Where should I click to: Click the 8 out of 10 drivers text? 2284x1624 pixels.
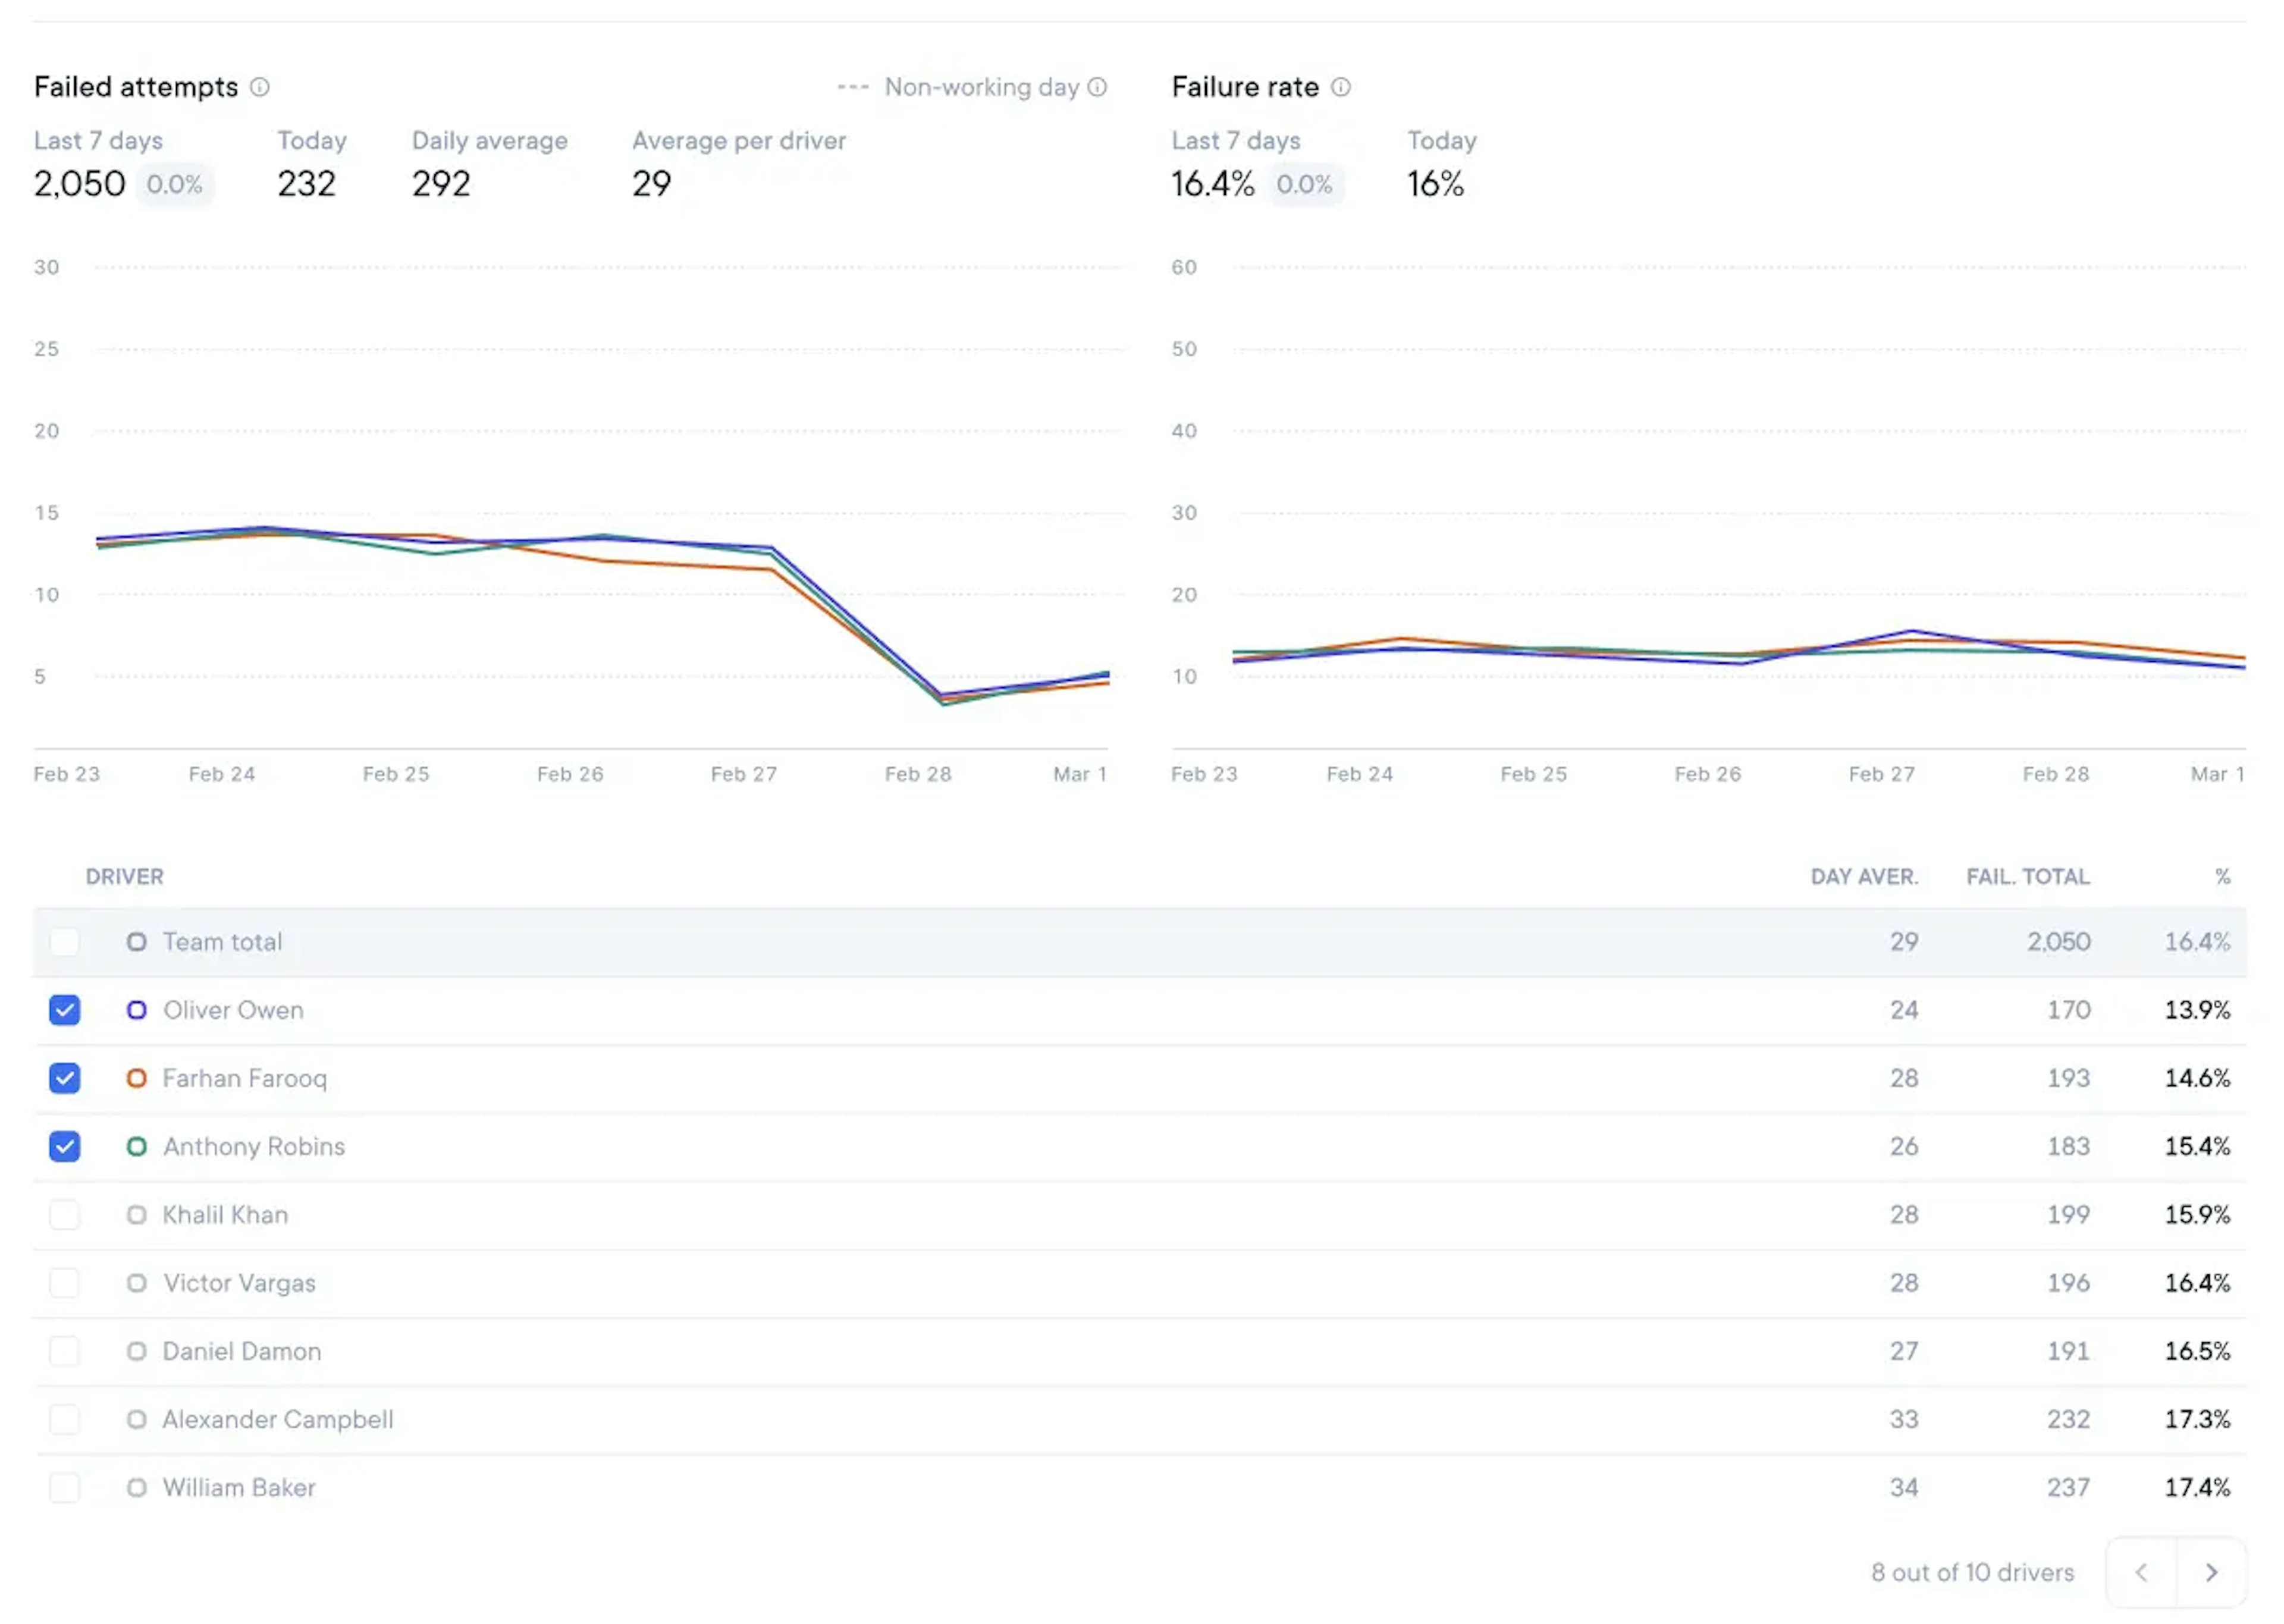[x=1972, y=1572]
